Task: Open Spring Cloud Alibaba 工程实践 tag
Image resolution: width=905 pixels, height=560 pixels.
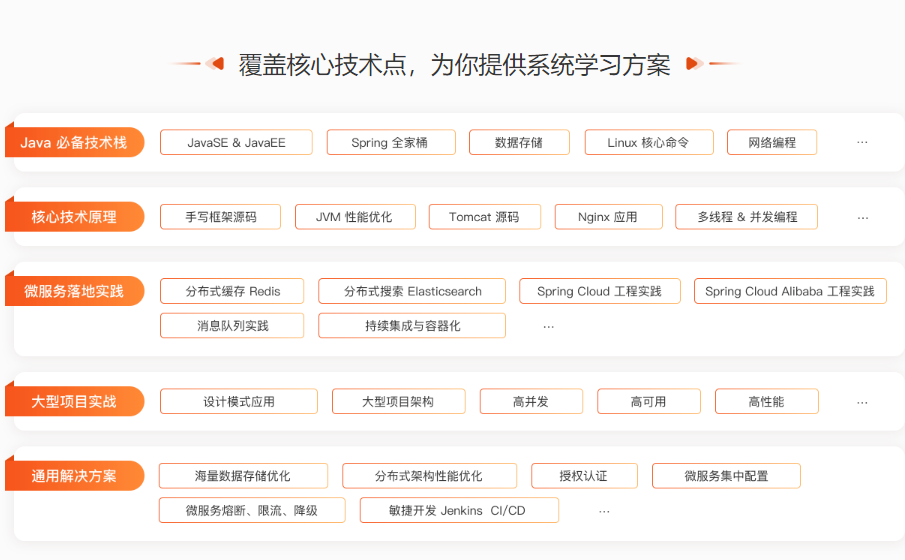Action: [x=789, y=291]
